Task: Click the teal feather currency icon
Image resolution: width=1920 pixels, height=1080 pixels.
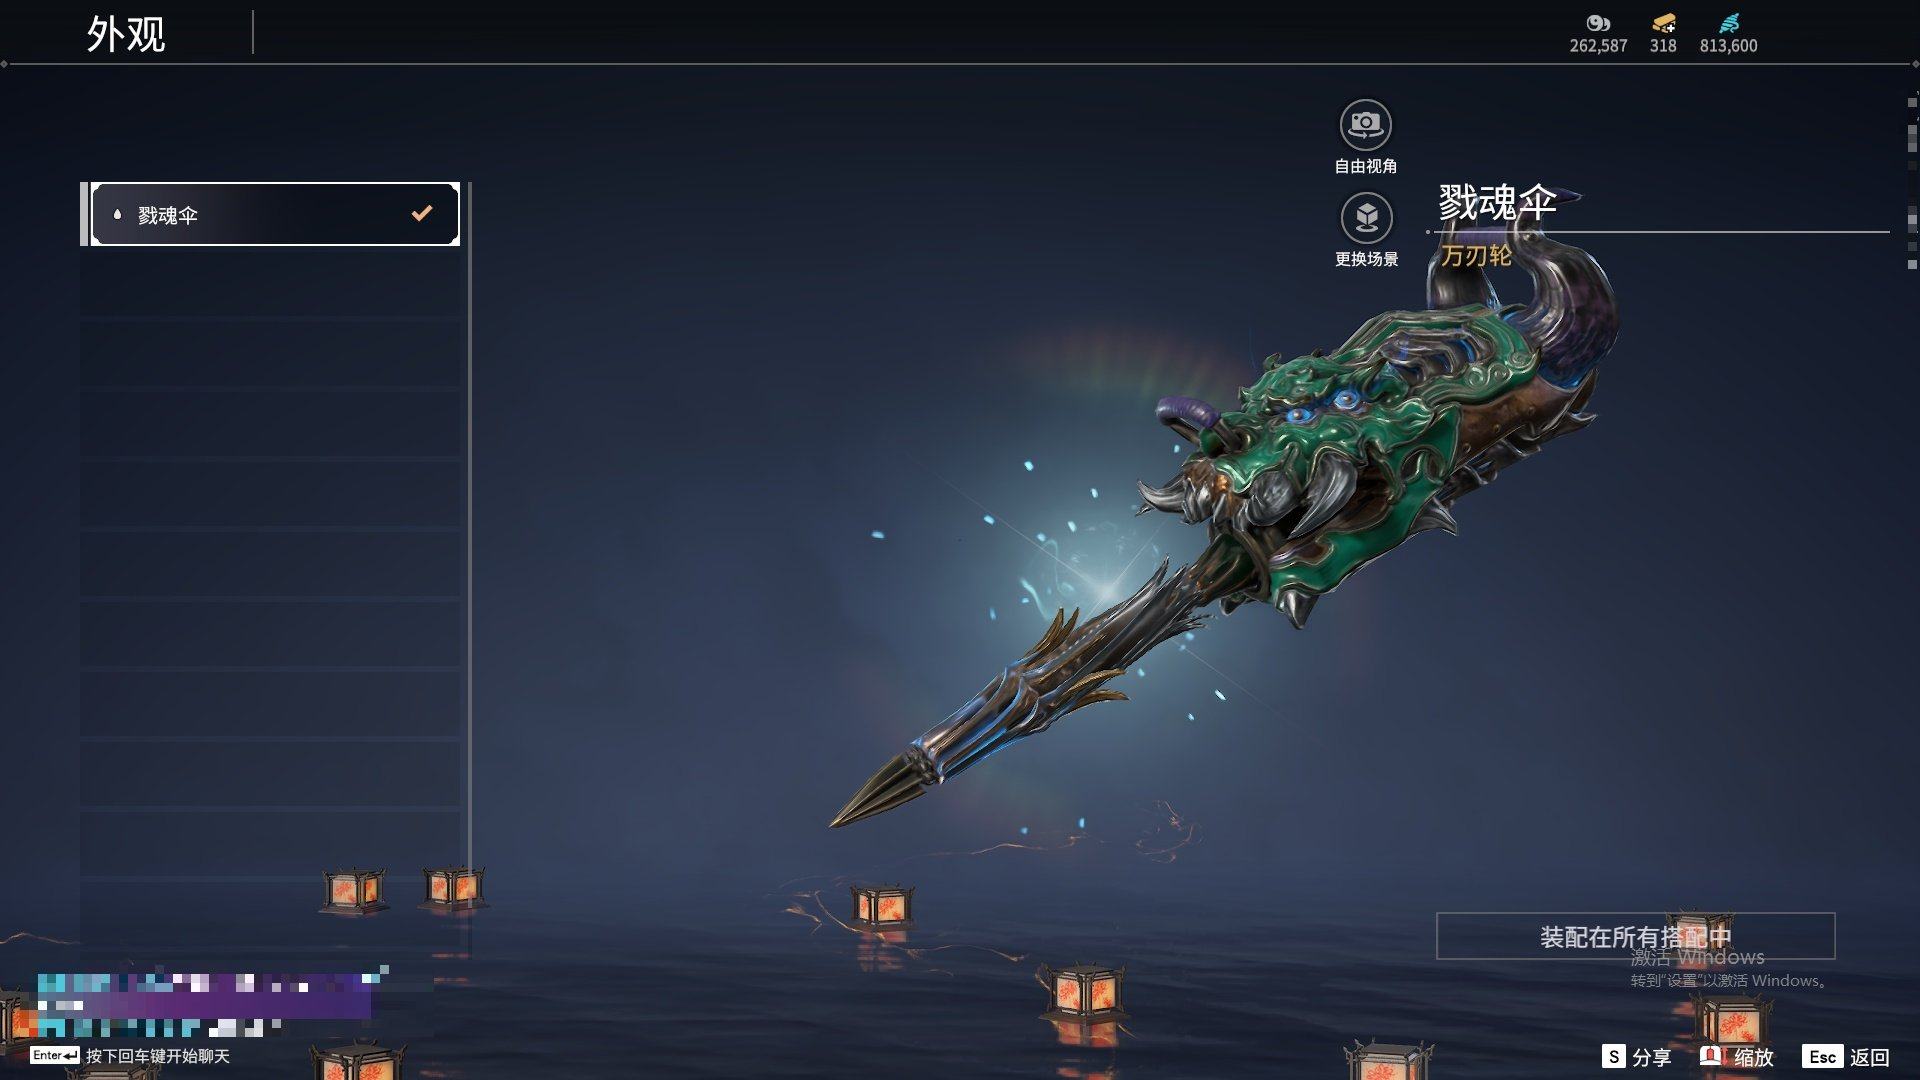Action: [1729, 23]
